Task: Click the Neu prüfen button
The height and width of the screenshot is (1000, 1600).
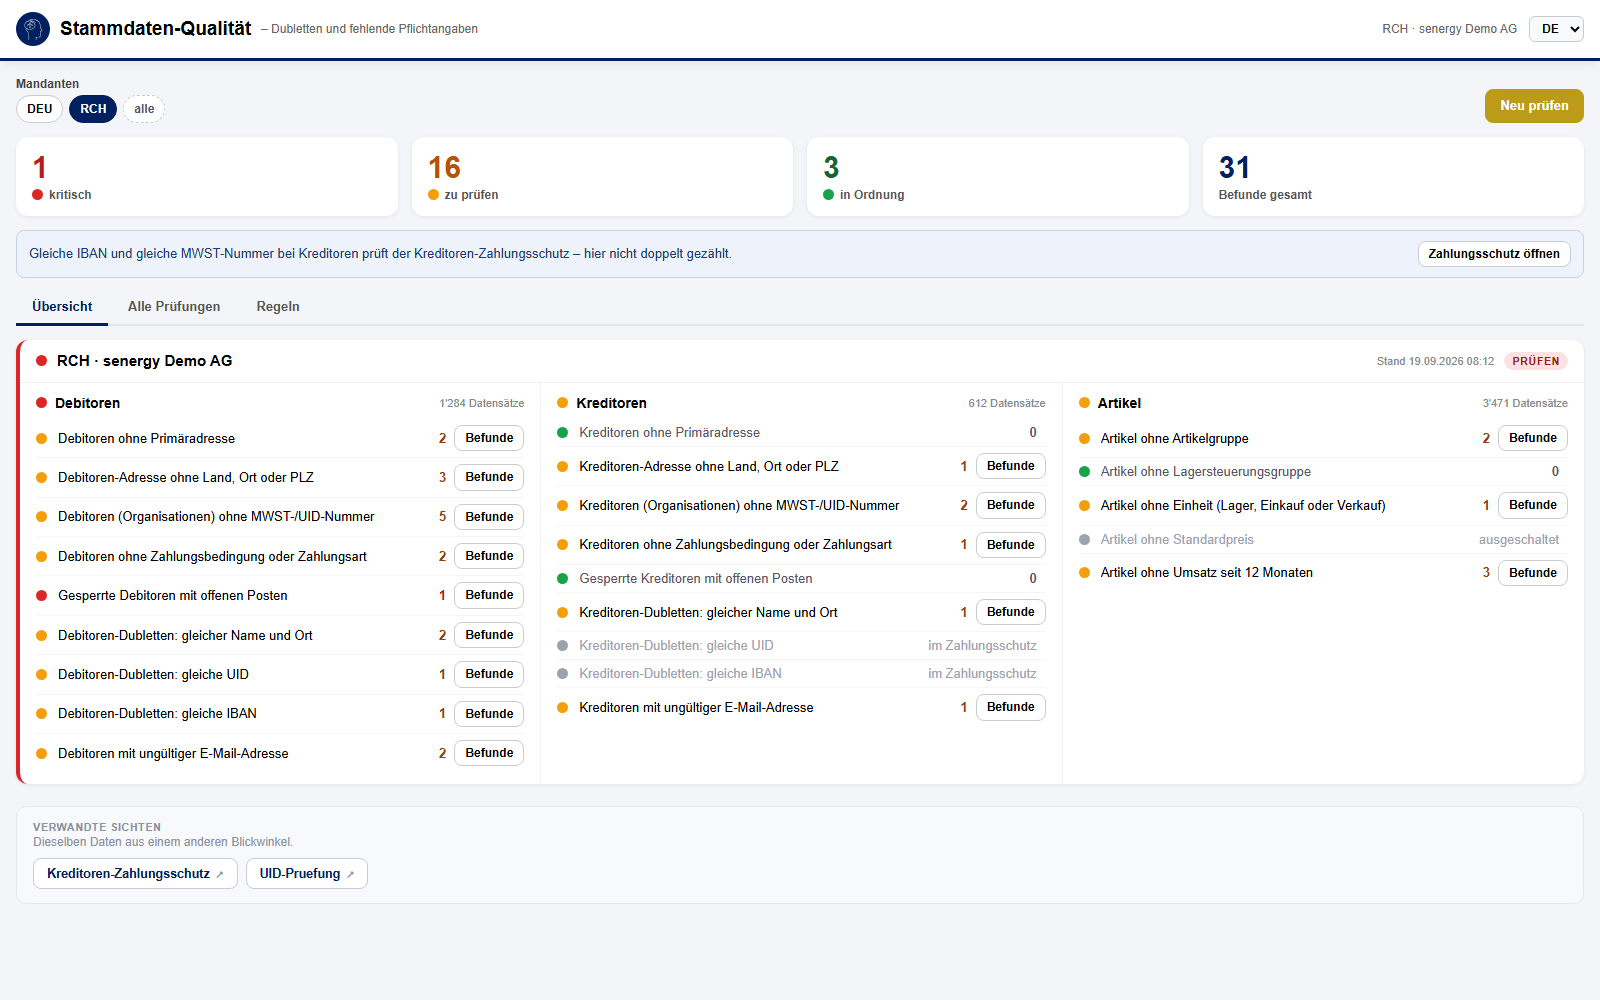Action: click(x=1534, y=106)
